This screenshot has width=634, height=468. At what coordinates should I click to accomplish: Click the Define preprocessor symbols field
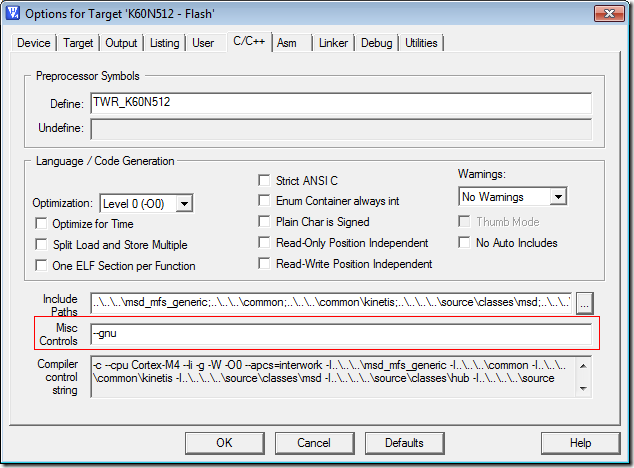pos(341,103)
